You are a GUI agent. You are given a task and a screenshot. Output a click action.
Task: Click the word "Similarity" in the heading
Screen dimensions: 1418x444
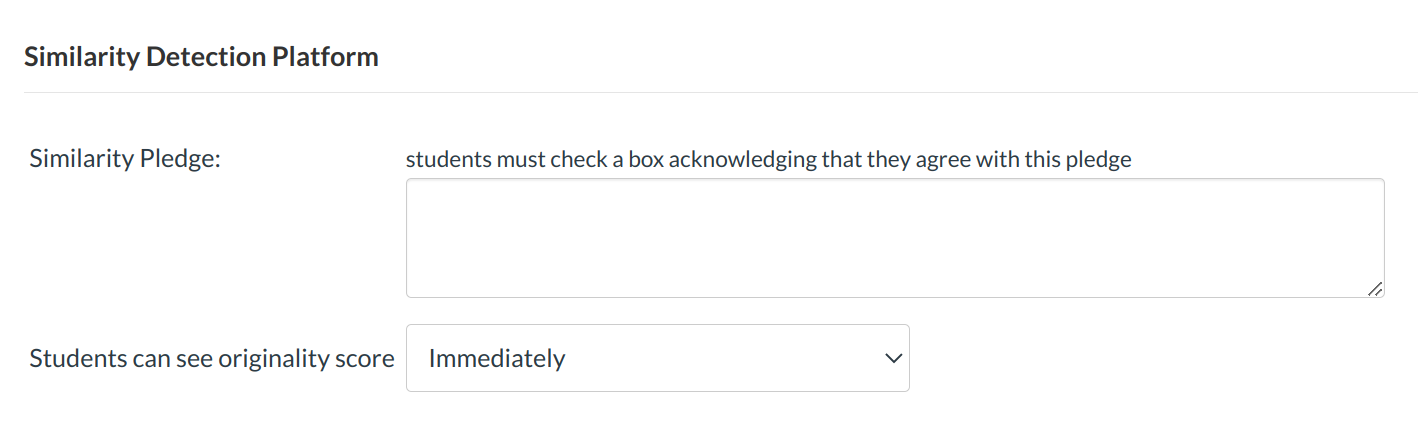point(81,57)
